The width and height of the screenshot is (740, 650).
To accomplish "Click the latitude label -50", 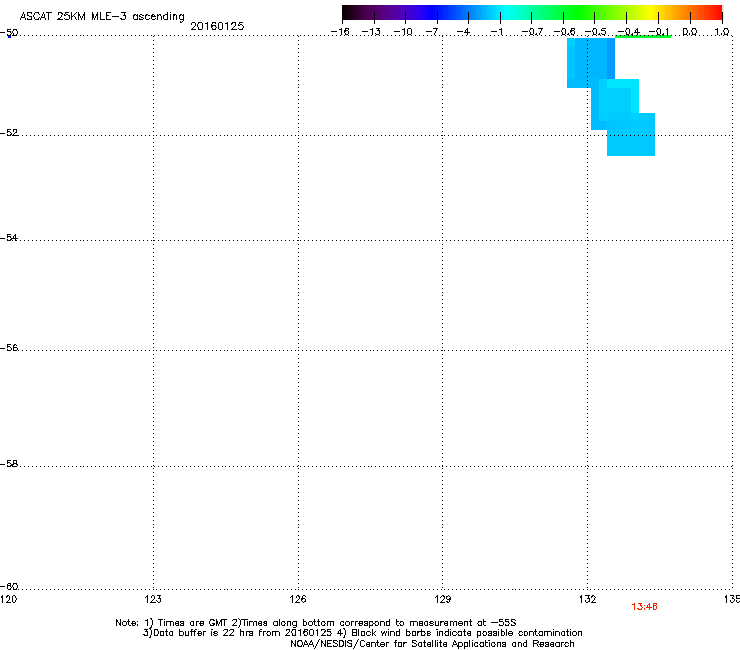I will pos(9,33).
